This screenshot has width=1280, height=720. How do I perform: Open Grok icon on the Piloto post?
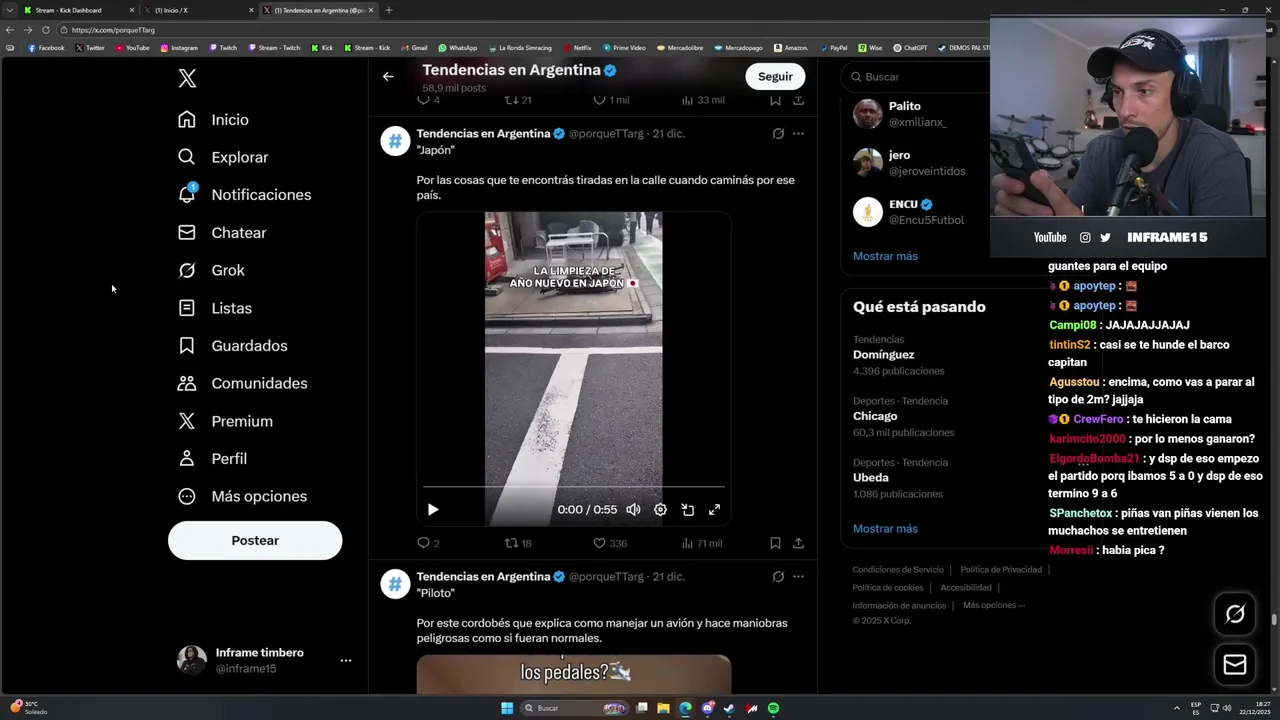[778, 576]
